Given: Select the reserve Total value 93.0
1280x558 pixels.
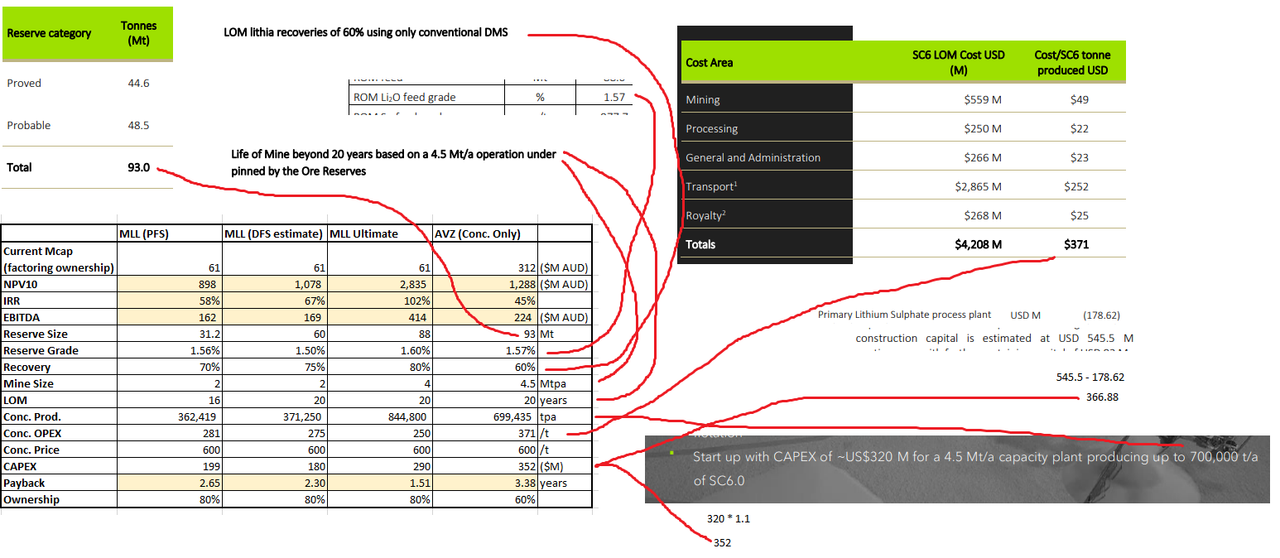Looking at the screenshot, I should (x=138, y=167).
